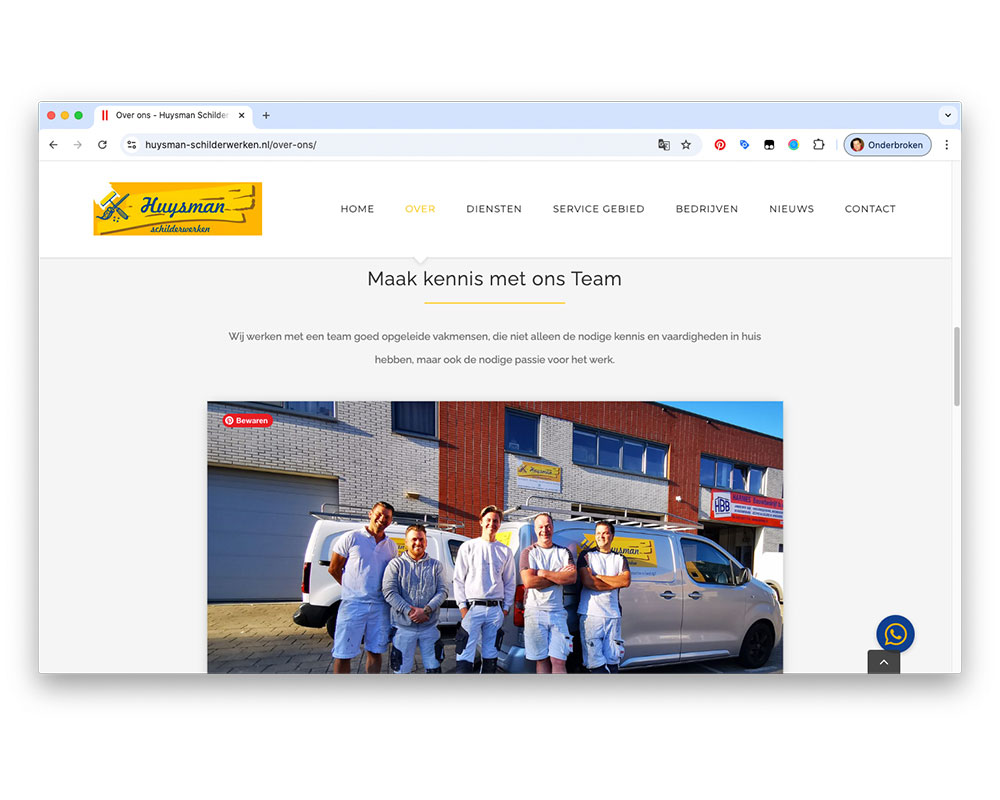The height and width of the screenshot is (800, 1000).
Task: Go to the CONTACT page
Action: 870,209
